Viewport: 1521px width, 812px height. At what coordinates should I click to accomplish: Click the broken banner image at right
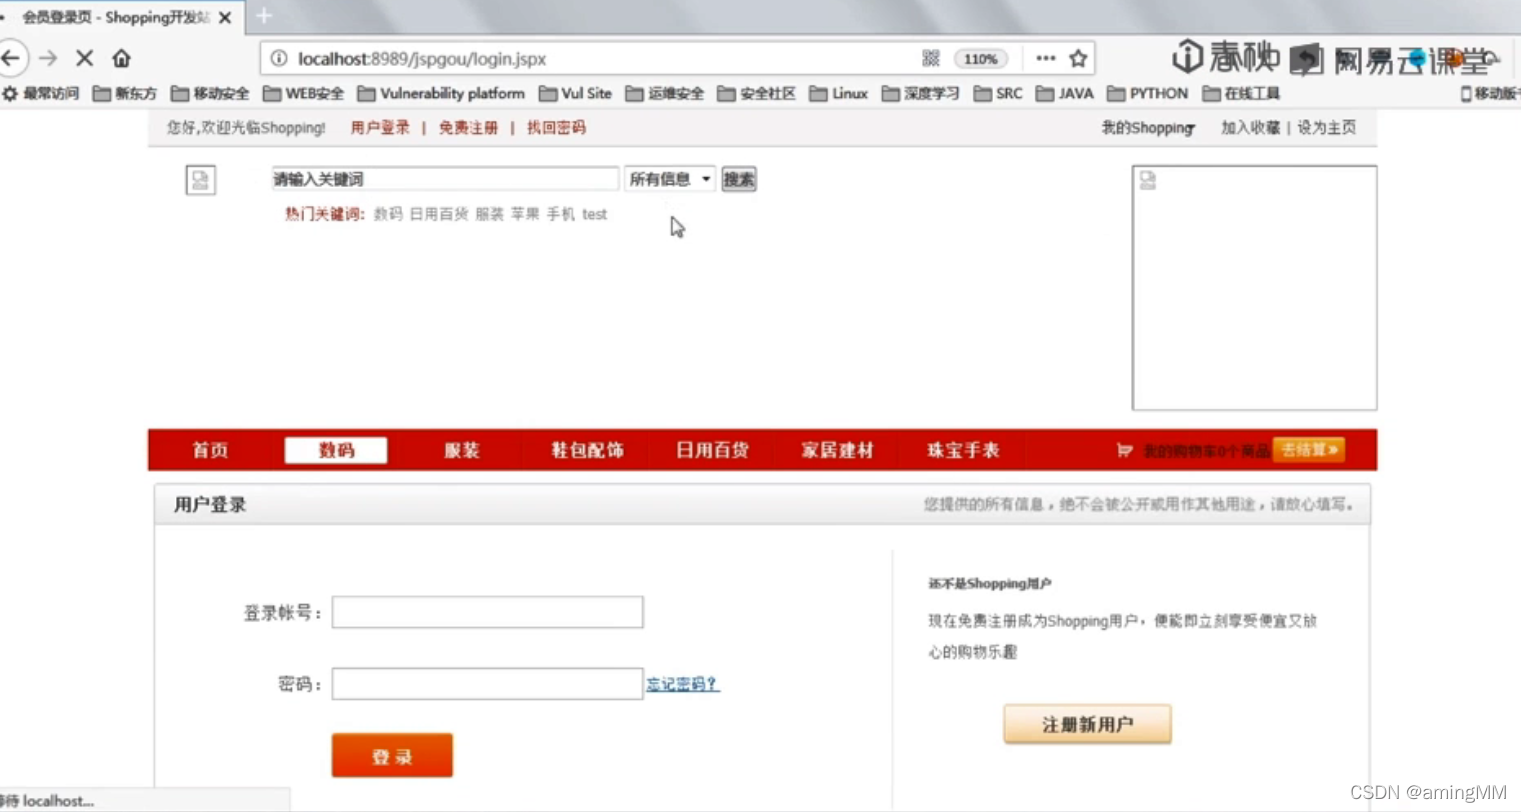[x=1254, y=288]
